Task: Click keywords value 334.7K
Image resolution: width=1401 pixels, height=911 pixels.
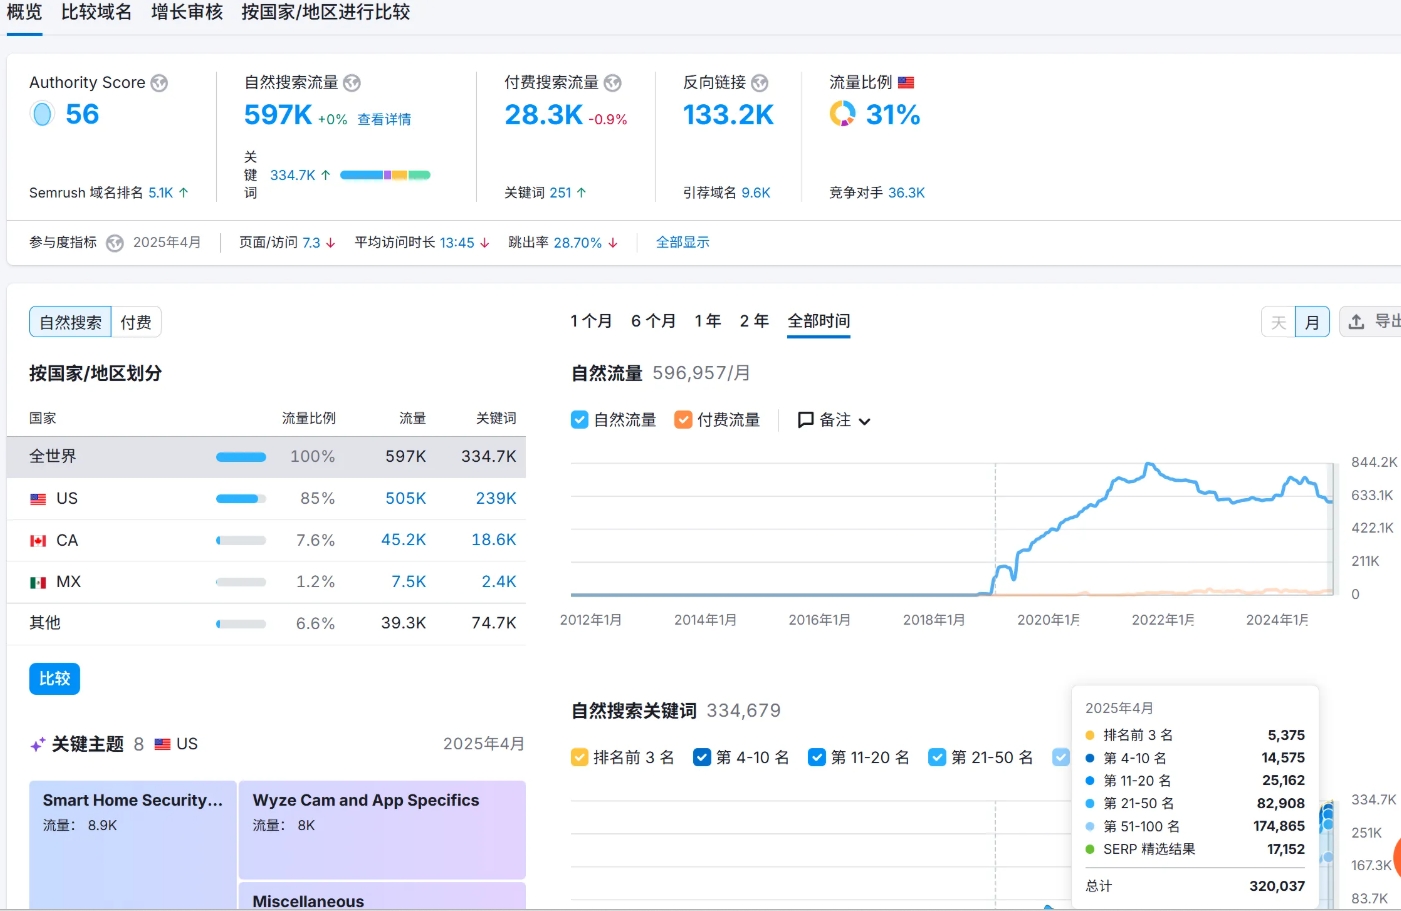Action: [x=293, y=175]
